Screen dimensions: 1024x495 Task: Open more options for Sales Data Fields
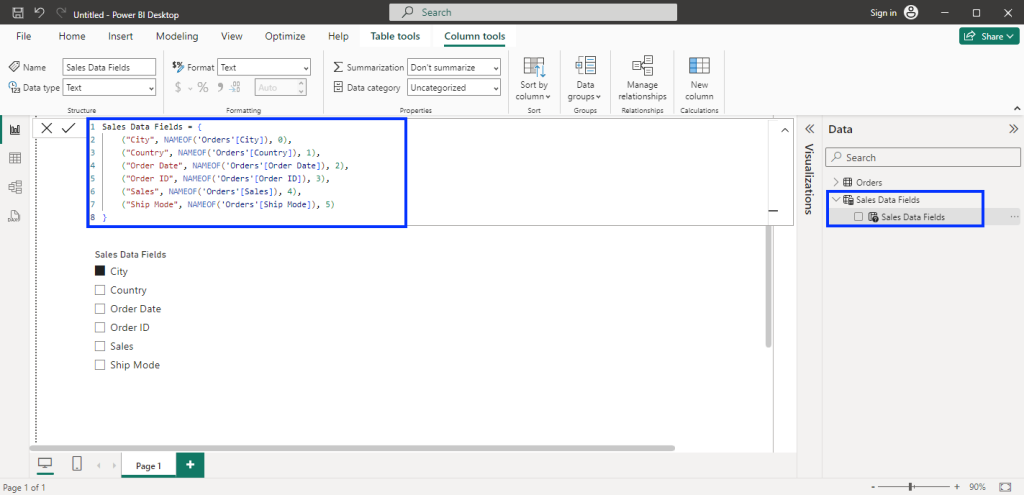tap(1014, 217)
